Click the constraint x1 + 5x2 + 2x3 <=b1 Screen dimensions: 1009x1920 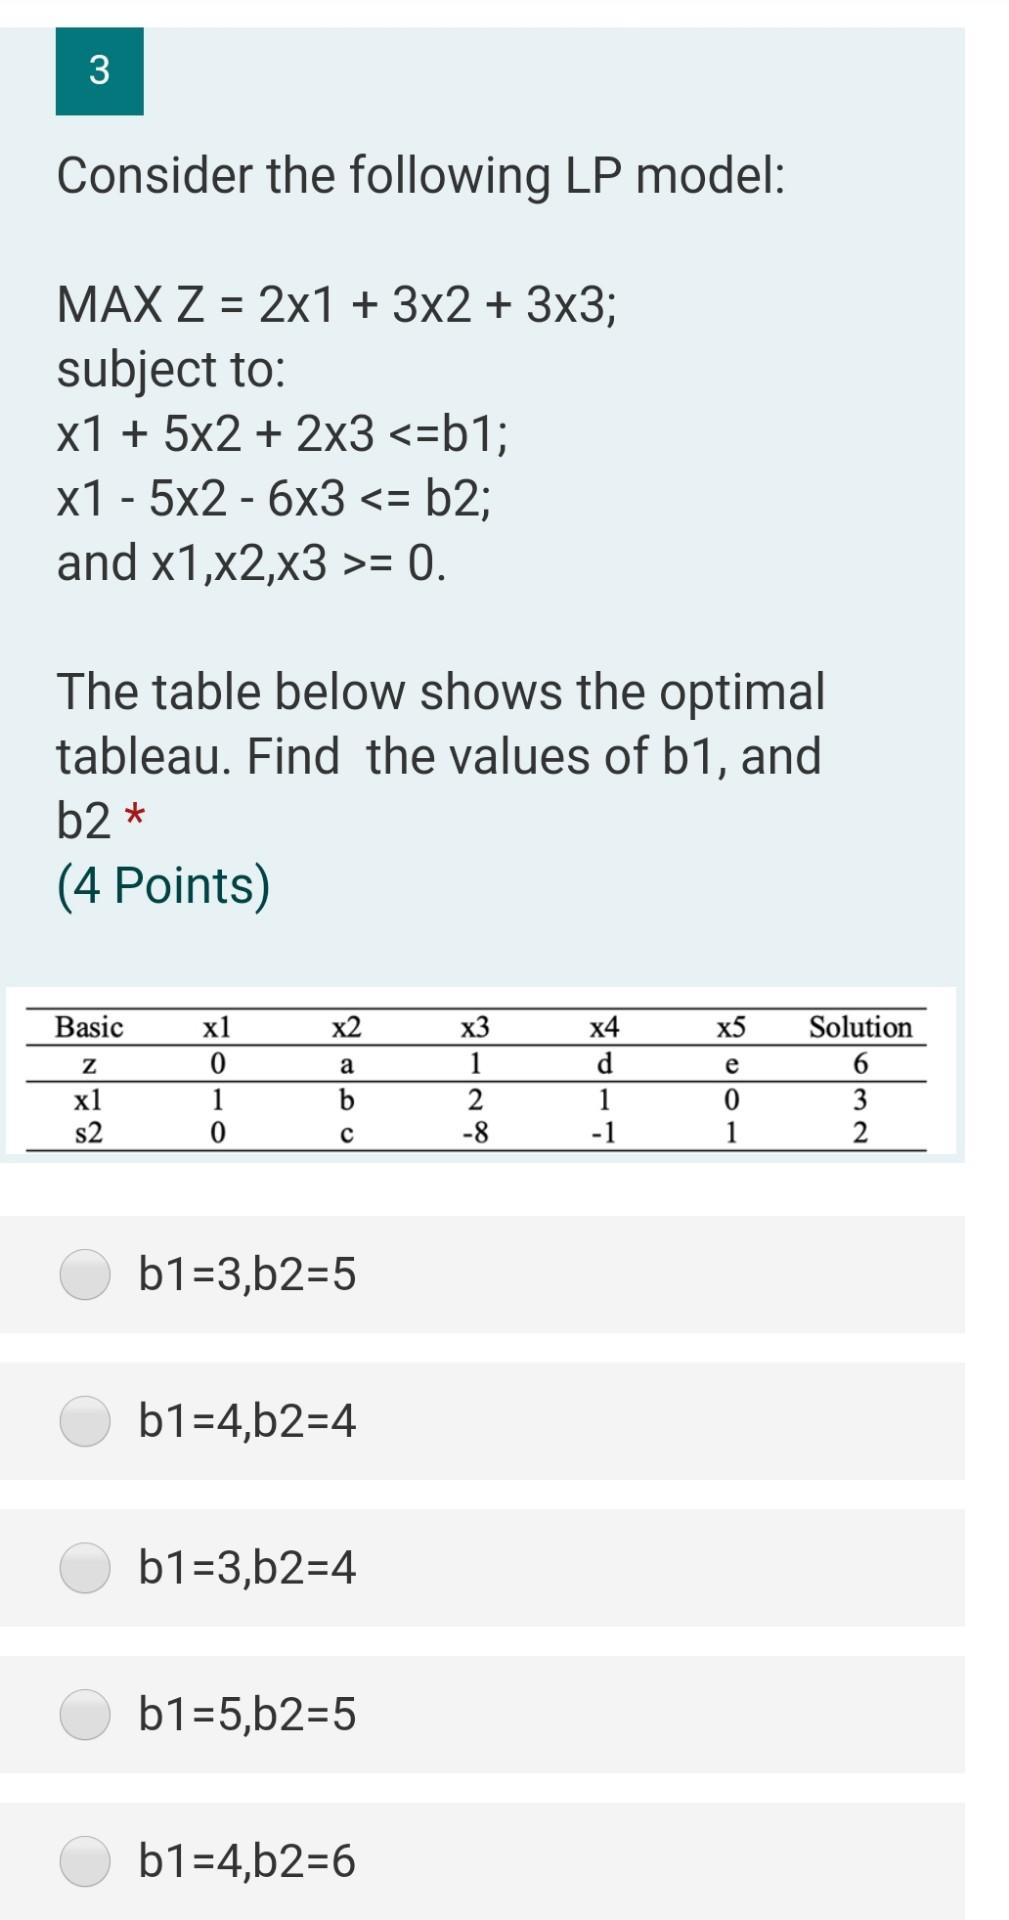click(x=283, y=434)
